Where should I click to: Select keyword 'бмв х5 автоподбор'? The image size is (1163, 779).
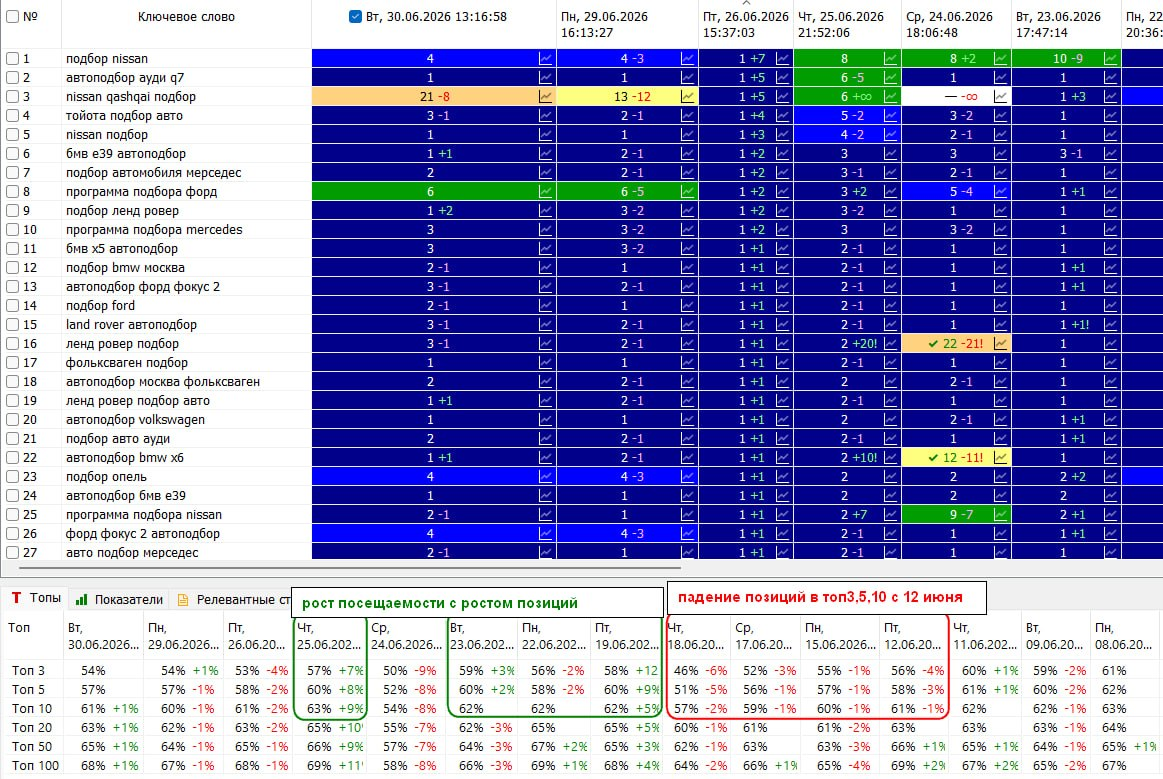pyautogui.click(x=122, y=249)
